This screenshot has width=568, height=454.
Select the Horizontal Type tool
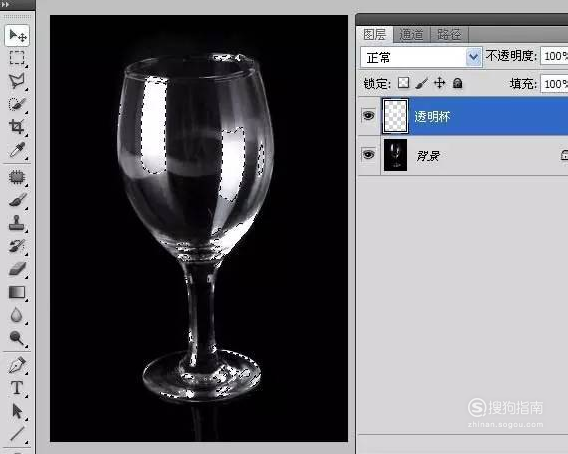(x=17, y=388)
